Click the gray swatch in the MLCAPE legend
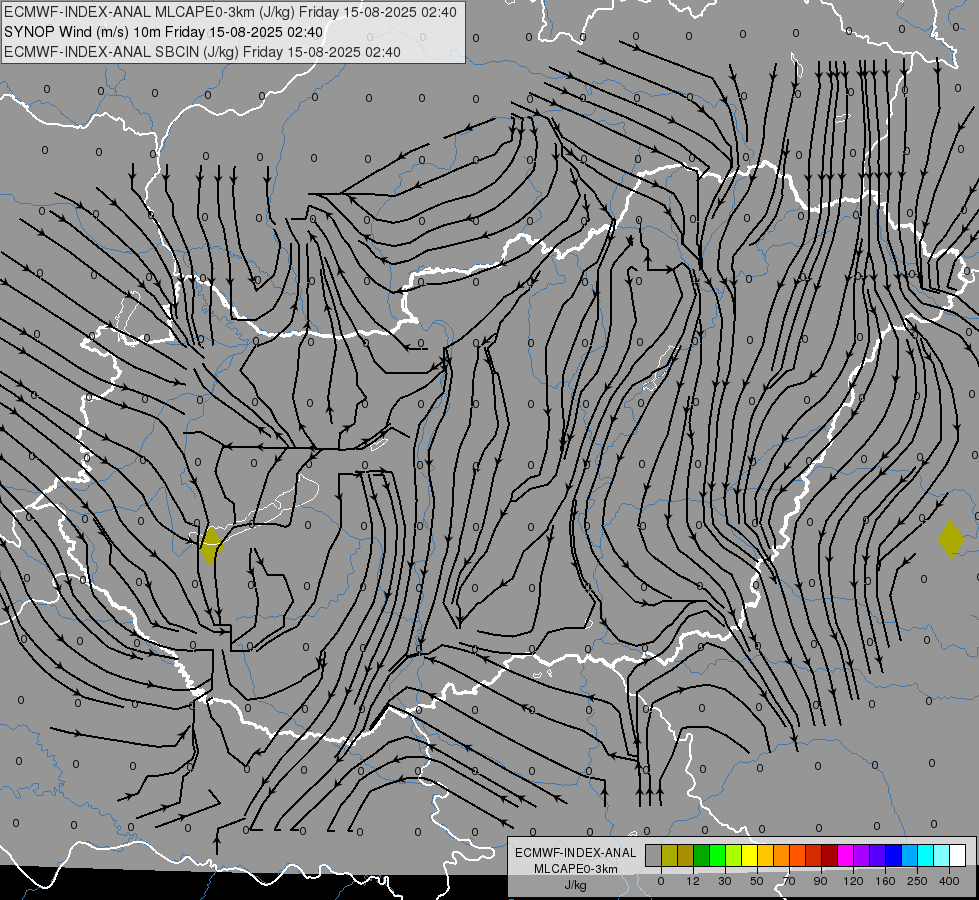The image size is (979, 900). [x=653, y=856]
